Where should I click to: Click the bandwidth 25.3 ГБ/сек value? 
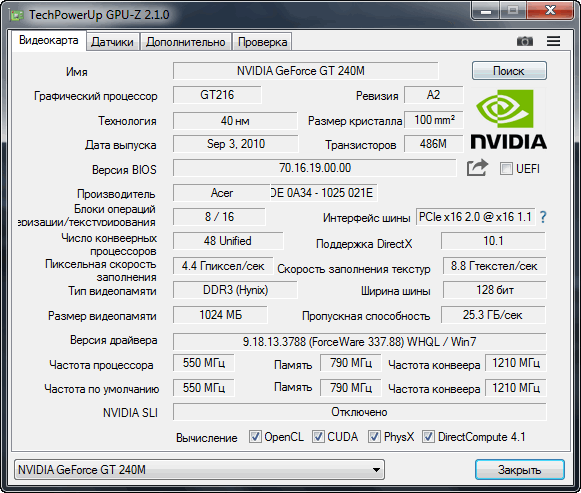[493, 315]
